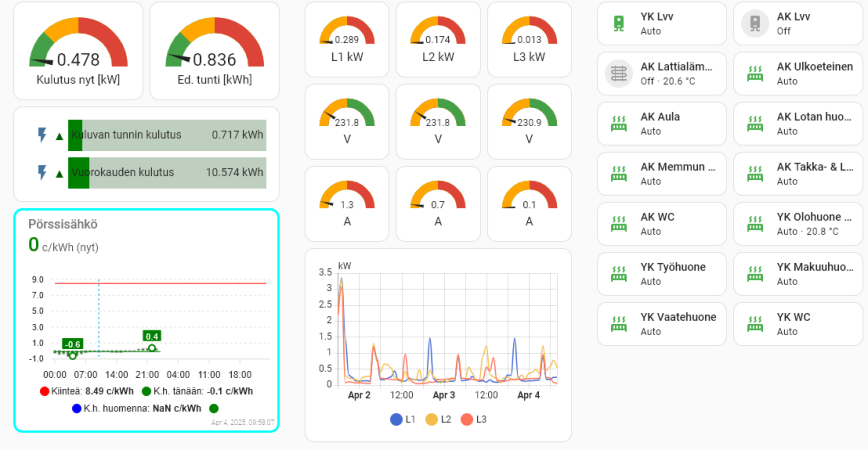Click the YK Vaatehuone heater icon
Viewport: 868px width, 450px height.
click(619, 324)
